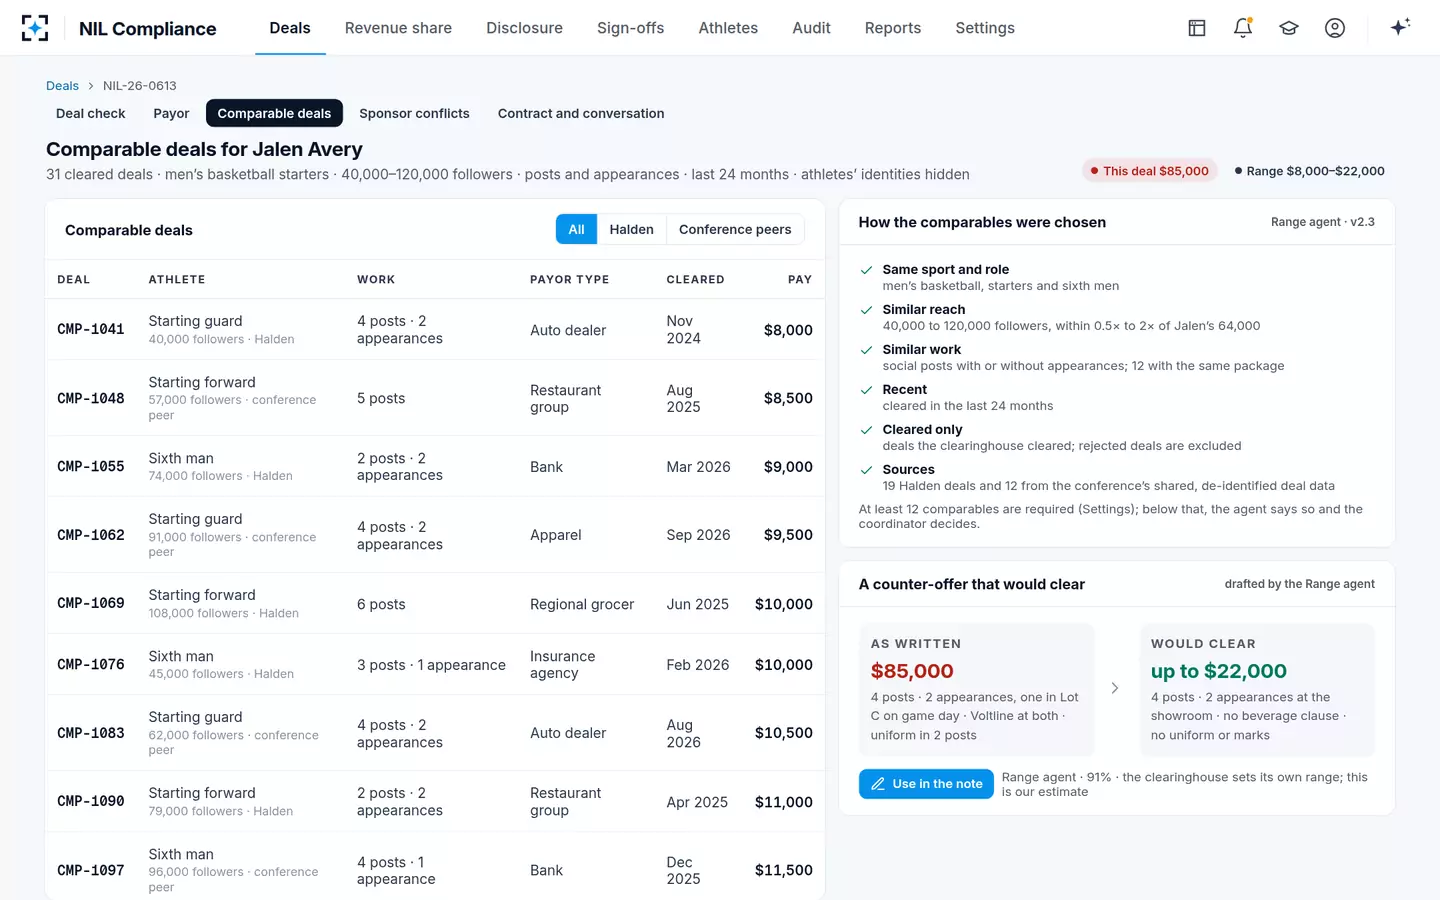Follow the Deals breadcrumb link
This screenshot has height=900, width=1440.
point(62,86)
